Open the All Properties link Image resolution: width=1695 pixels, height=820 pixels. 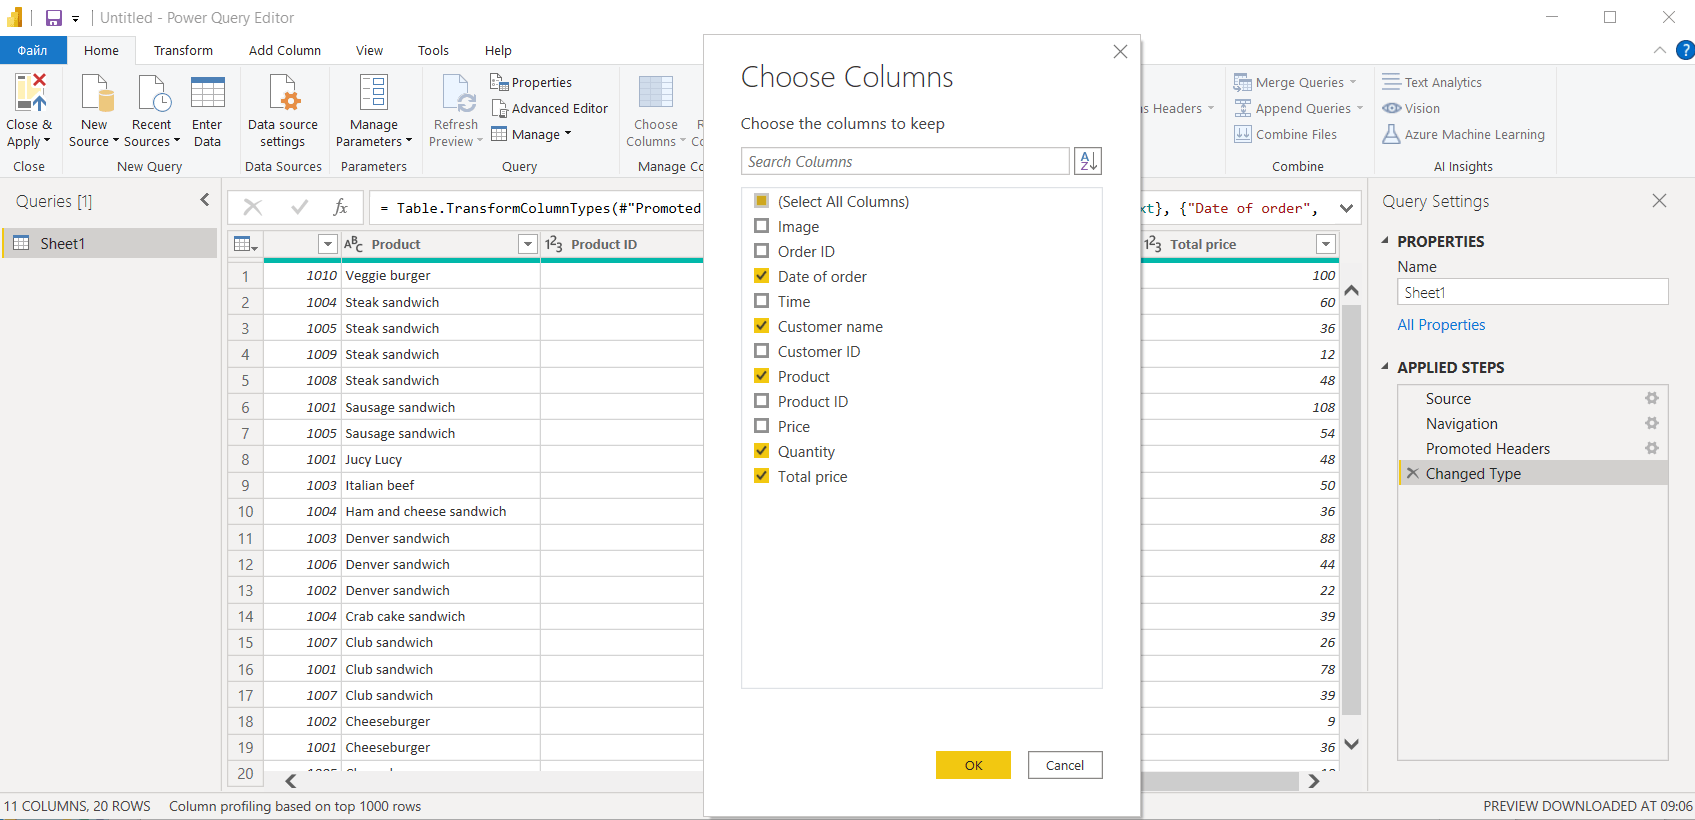[x=1441, y=324]
